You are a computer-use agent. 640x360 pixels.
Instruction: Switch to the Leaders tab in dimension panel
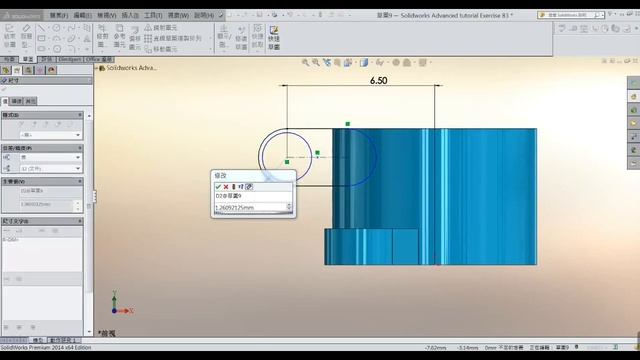click(x=17, y=101)
